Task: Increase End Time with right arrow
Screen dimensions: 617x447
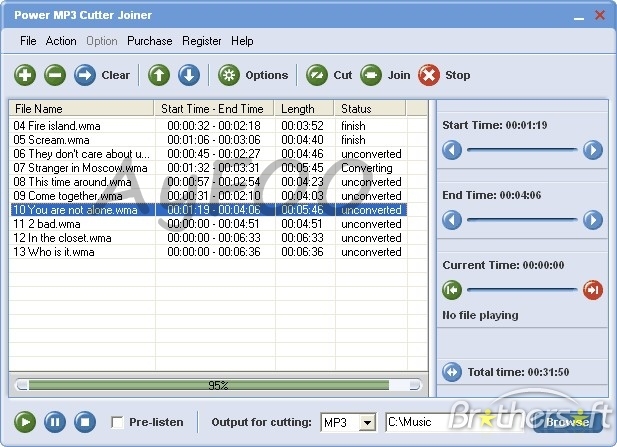Action: (593, 220)
